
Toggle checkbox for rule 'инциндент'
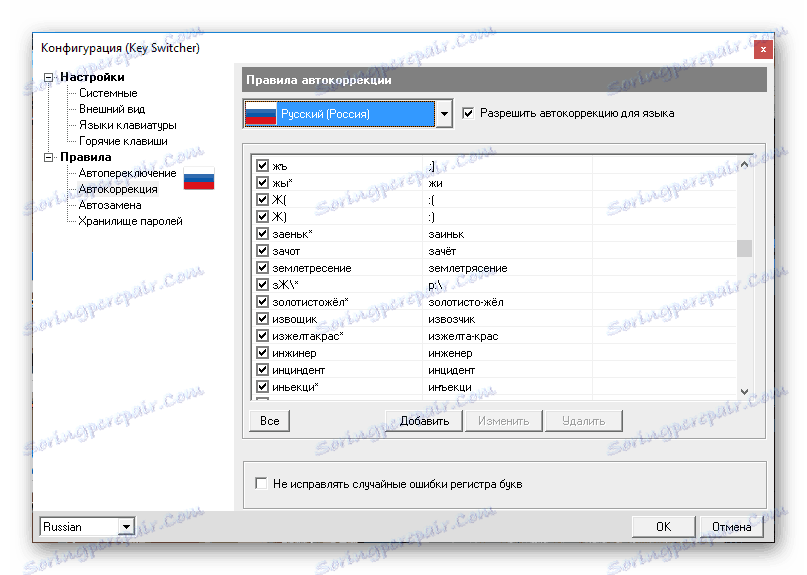click(262, 370)
